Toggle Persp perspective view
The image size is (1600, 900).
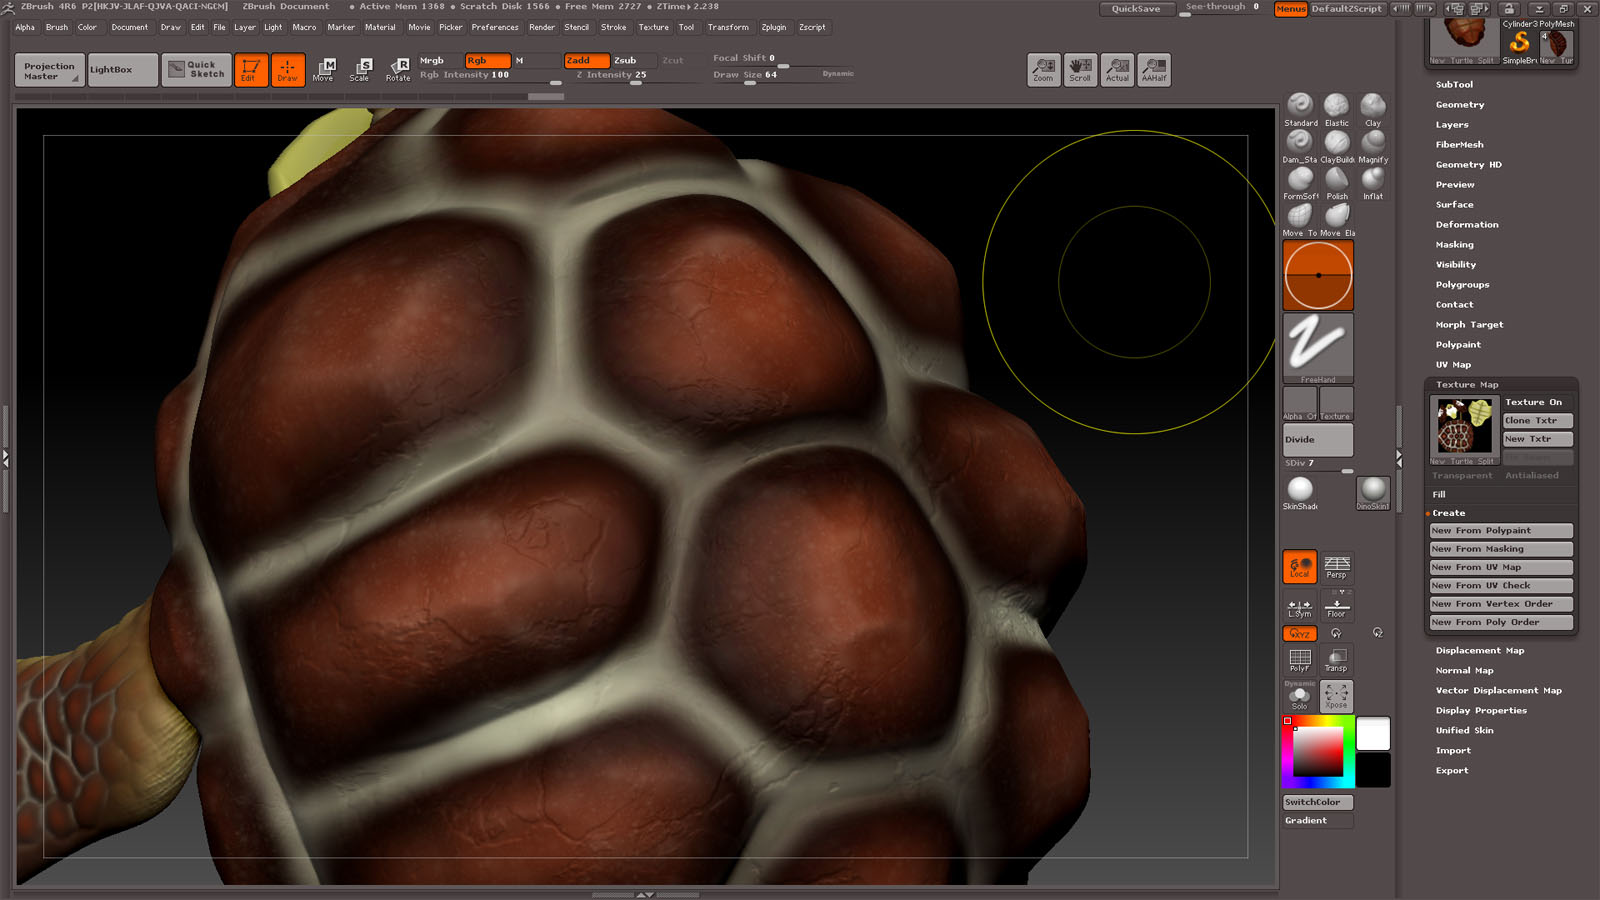pos(1337,567)
